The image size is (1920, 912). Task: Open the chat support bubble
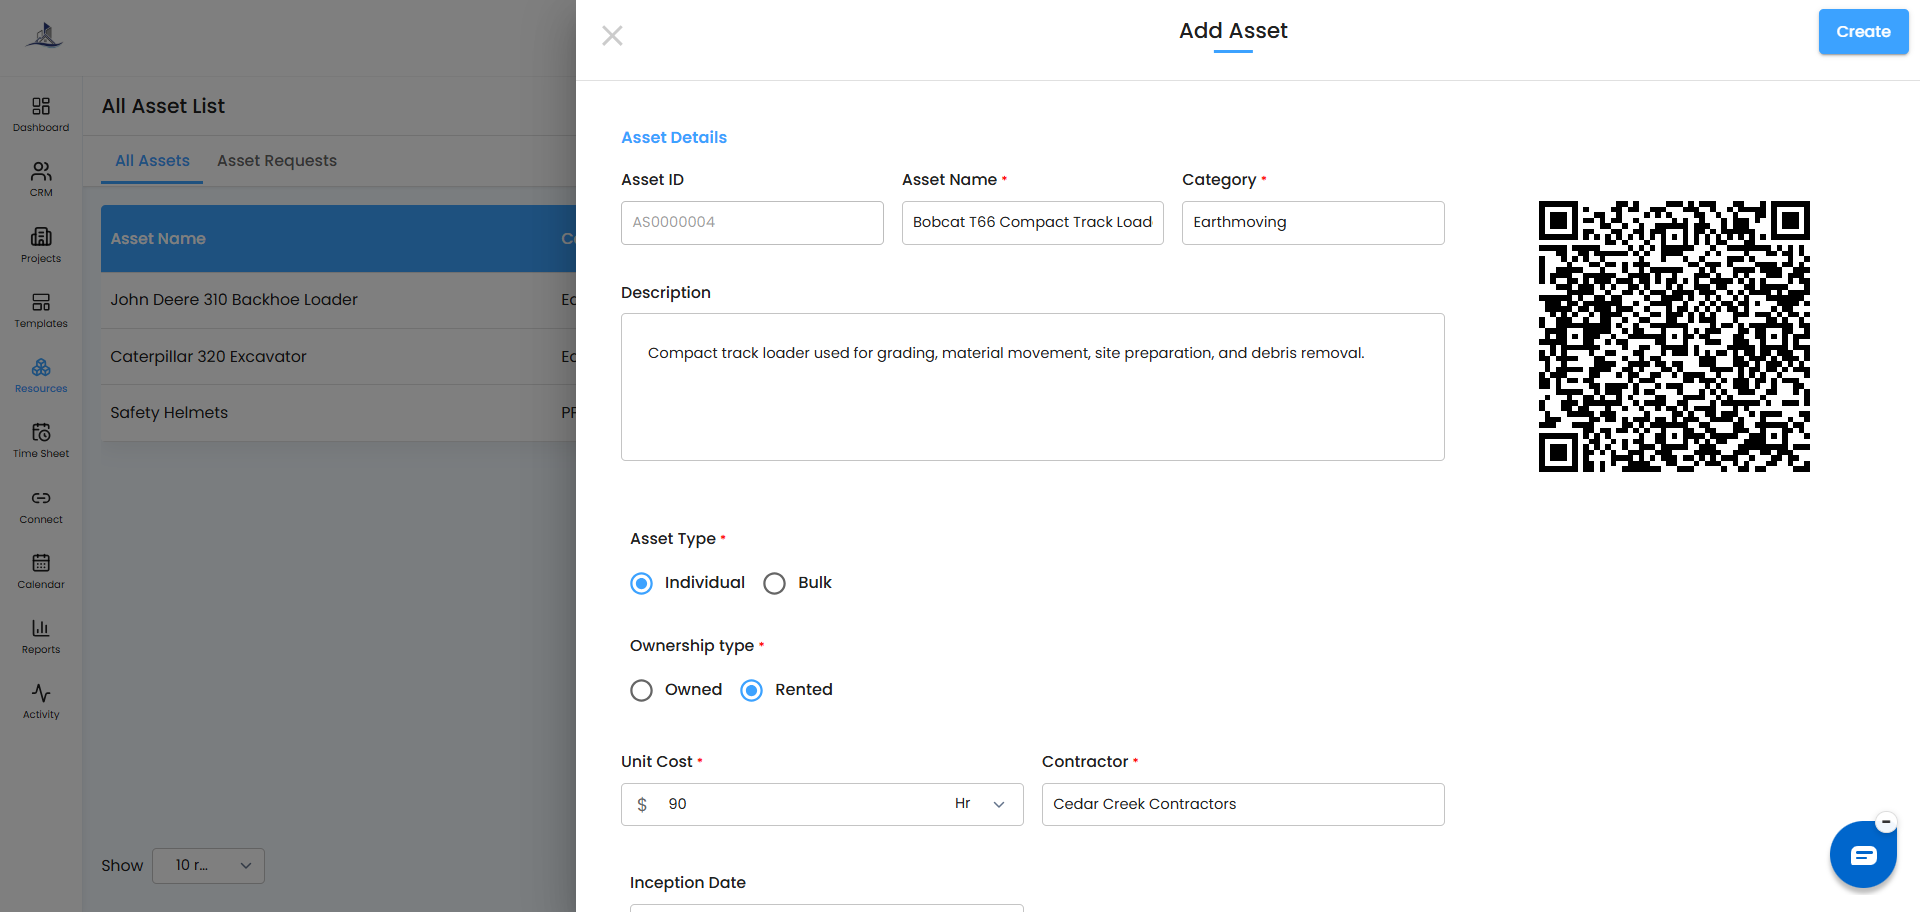(x=1863, y=855)
